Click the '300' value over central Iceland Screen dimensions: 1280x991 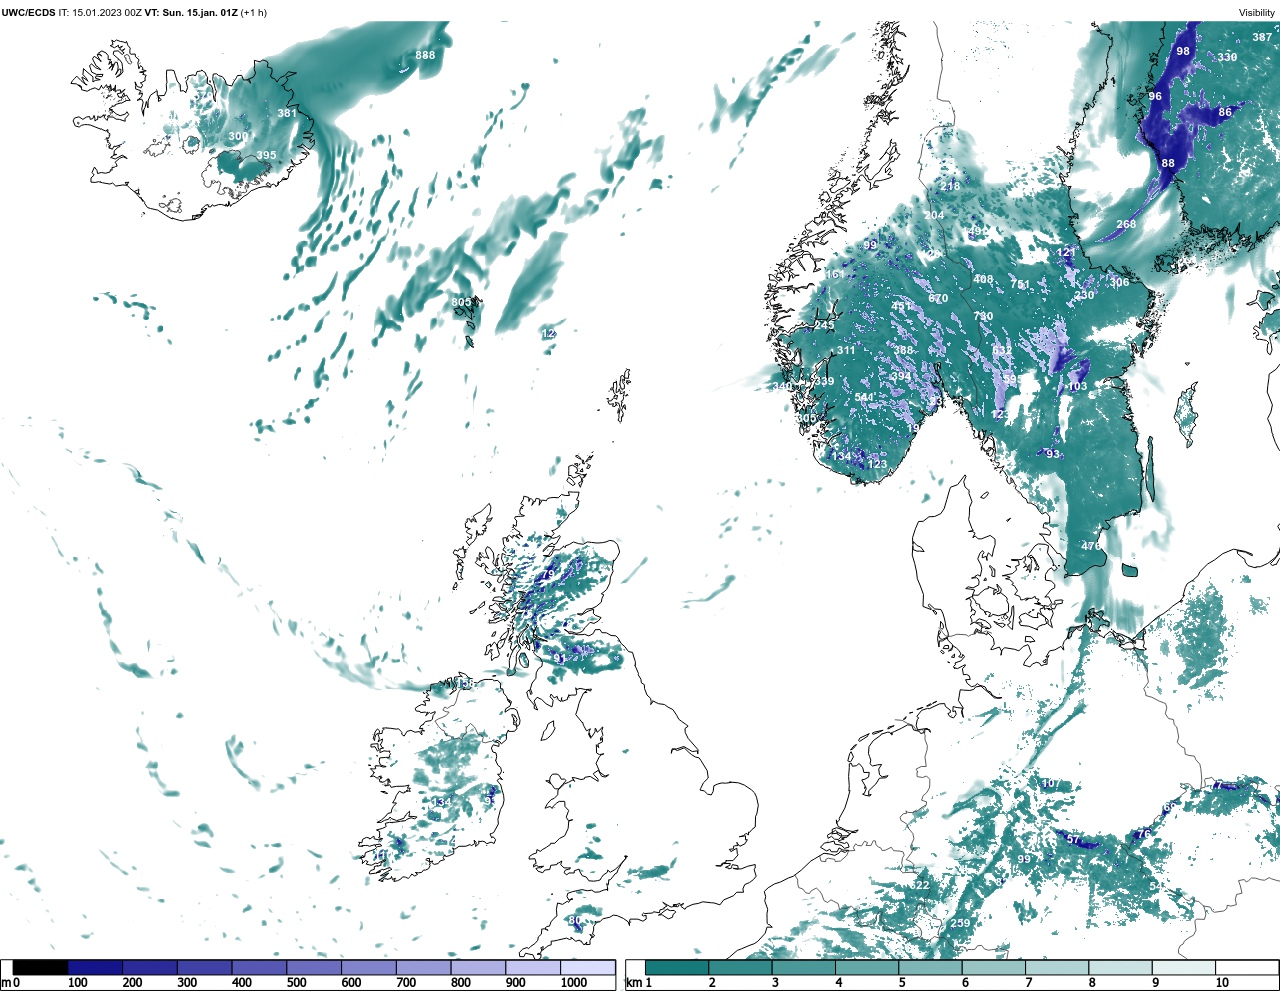[x=238, y=136]
